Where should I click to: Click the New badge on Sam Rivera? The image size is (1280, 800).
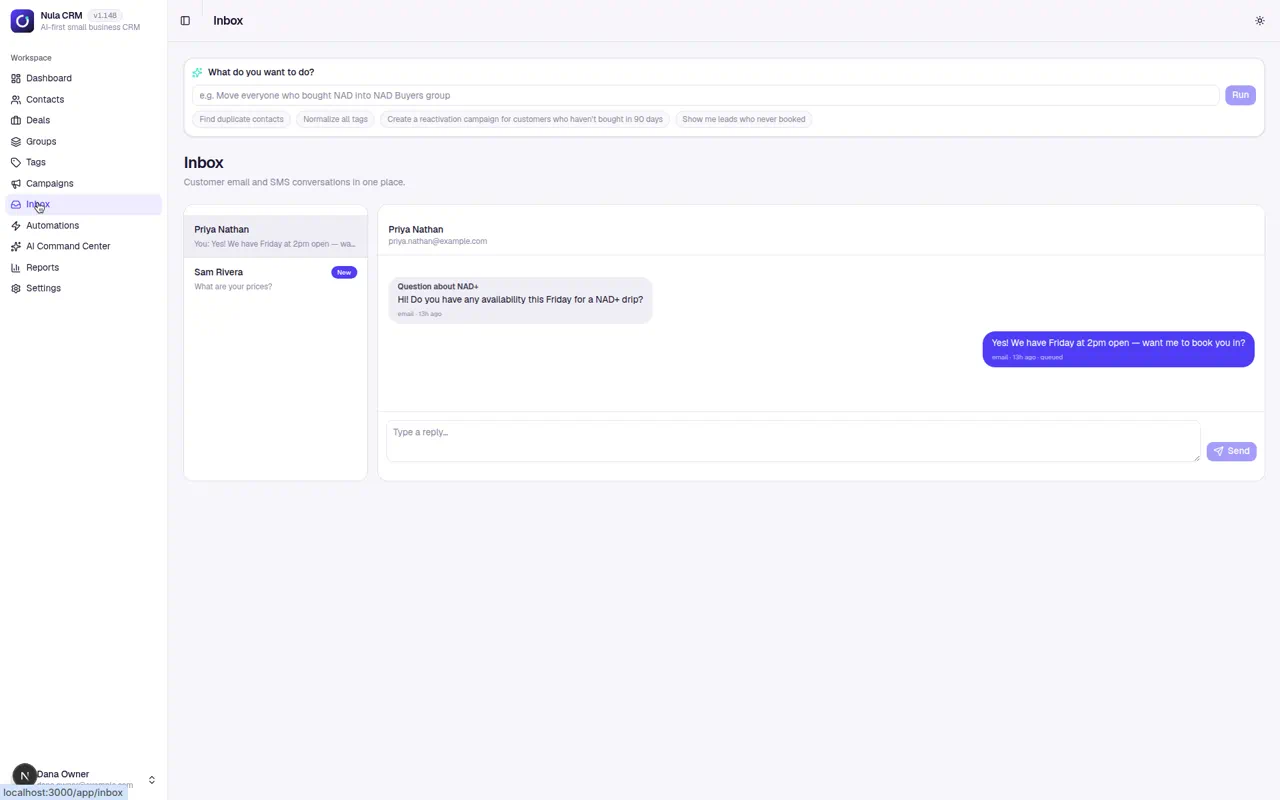(344, 272)
